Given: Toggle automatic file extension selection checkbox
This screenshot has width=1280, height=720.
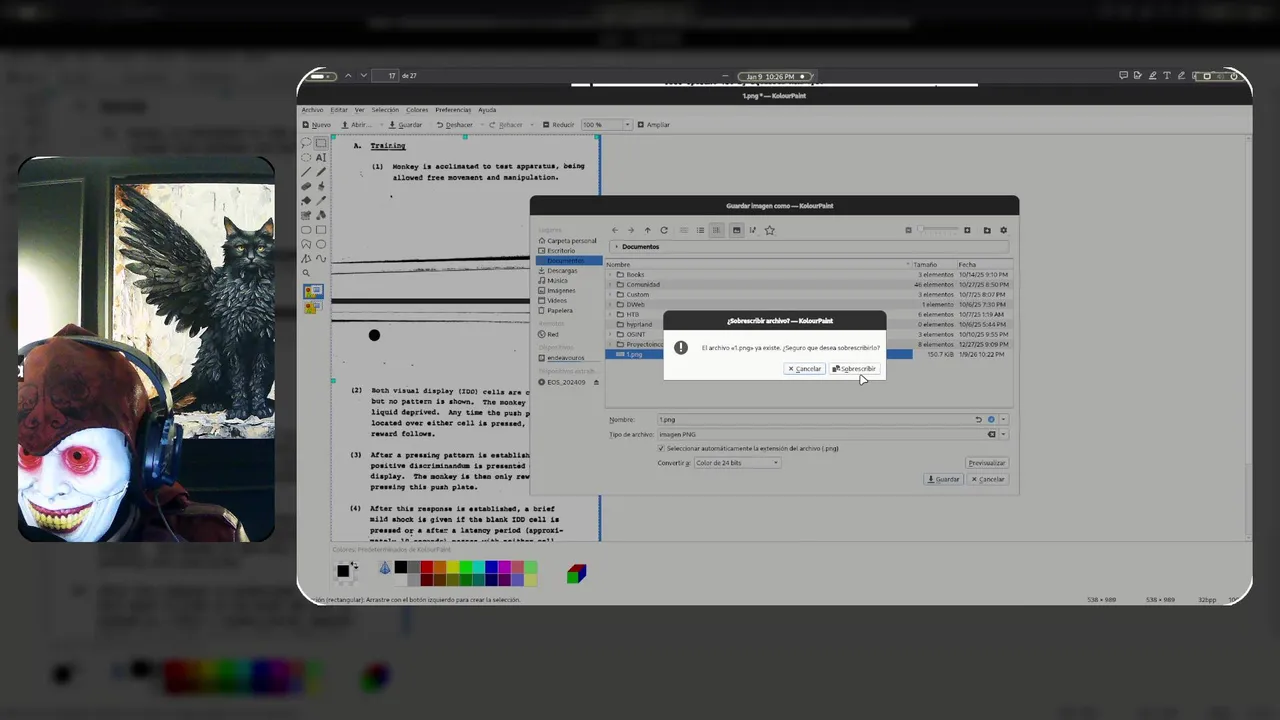Looking at the screenshot, I should tap(661, 448).
